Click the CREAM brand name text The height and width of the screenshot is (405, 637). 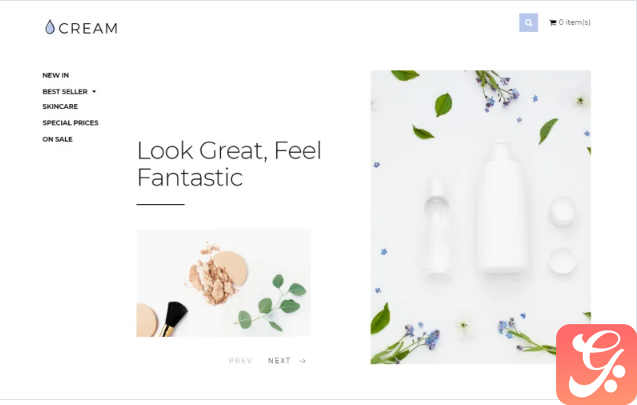[88, 28]
